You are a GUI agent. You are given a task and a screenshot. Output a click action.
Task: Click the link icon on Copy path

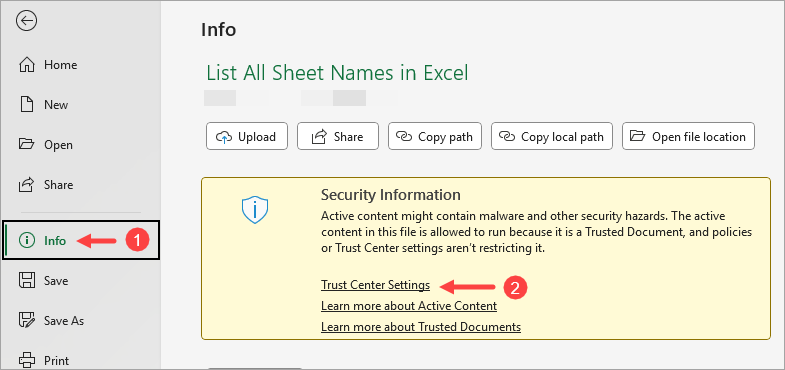[404, 137]
